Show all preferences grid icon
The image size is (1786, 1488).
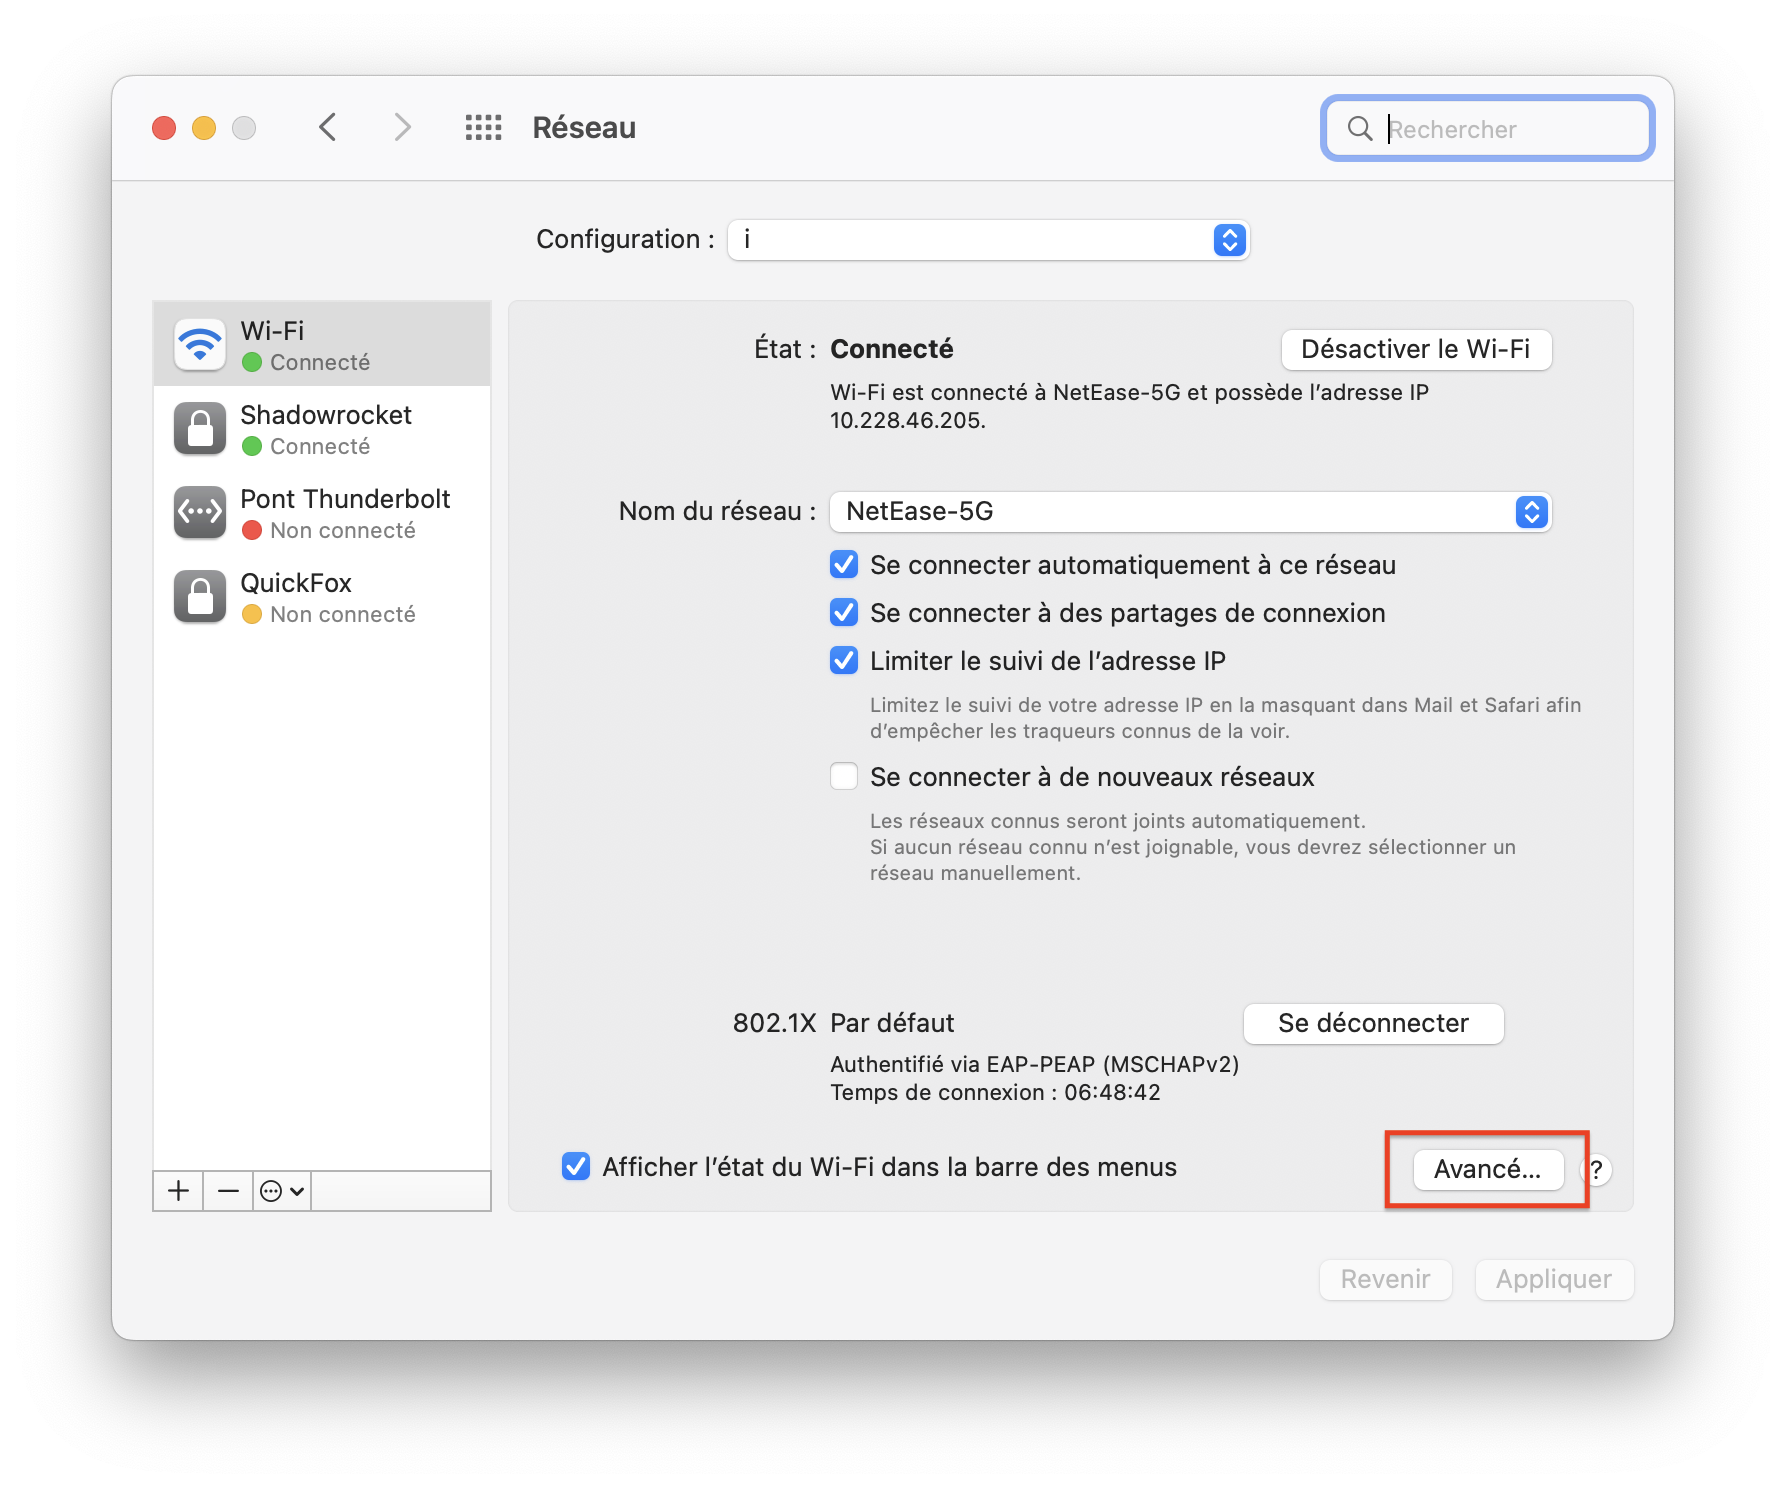point(483,127)
